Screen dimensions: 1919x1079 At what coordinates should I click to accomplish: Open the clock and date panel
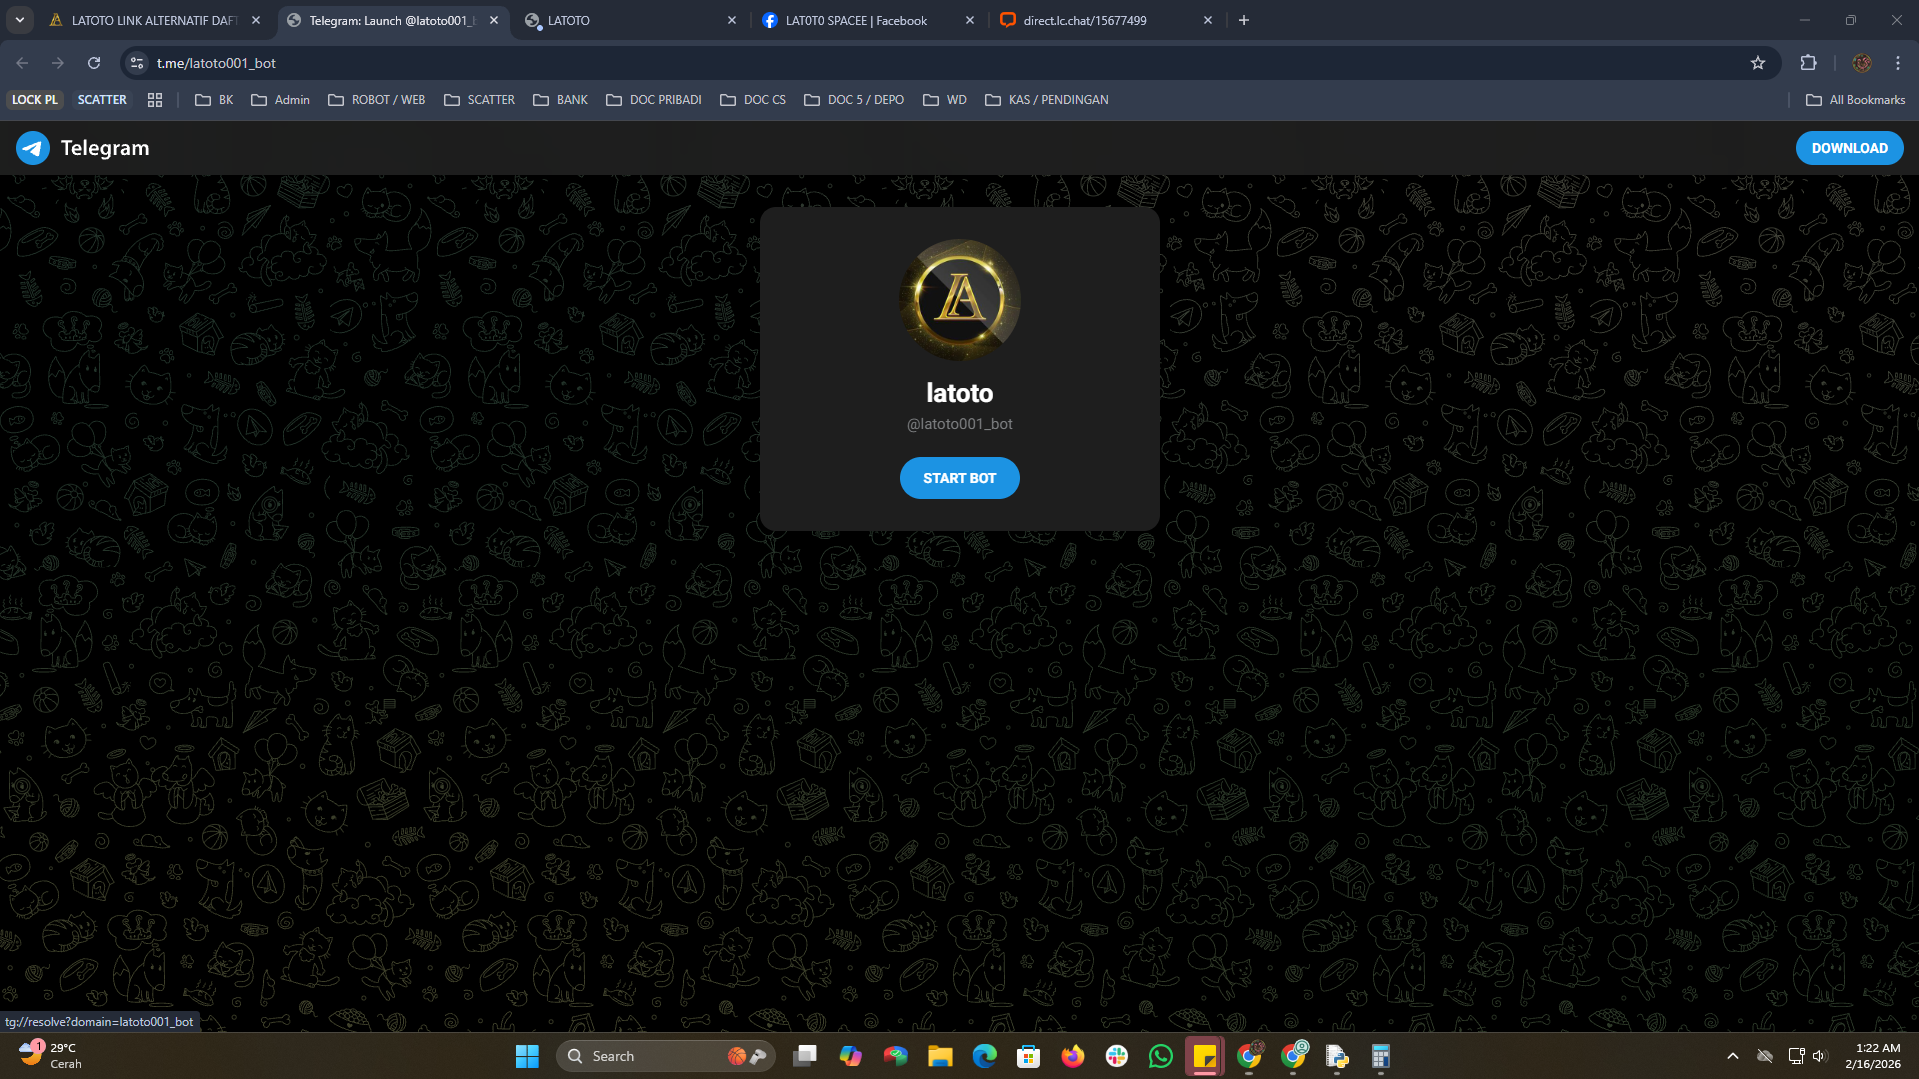(x=1873, y=1056)
